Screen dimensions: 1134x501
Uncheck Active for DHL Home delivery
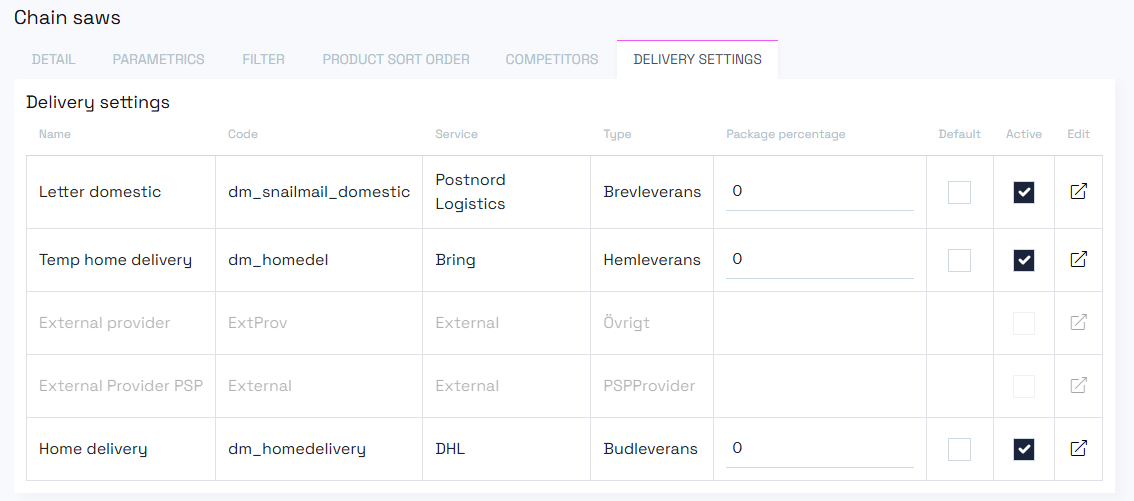(x=1023, y=449)
